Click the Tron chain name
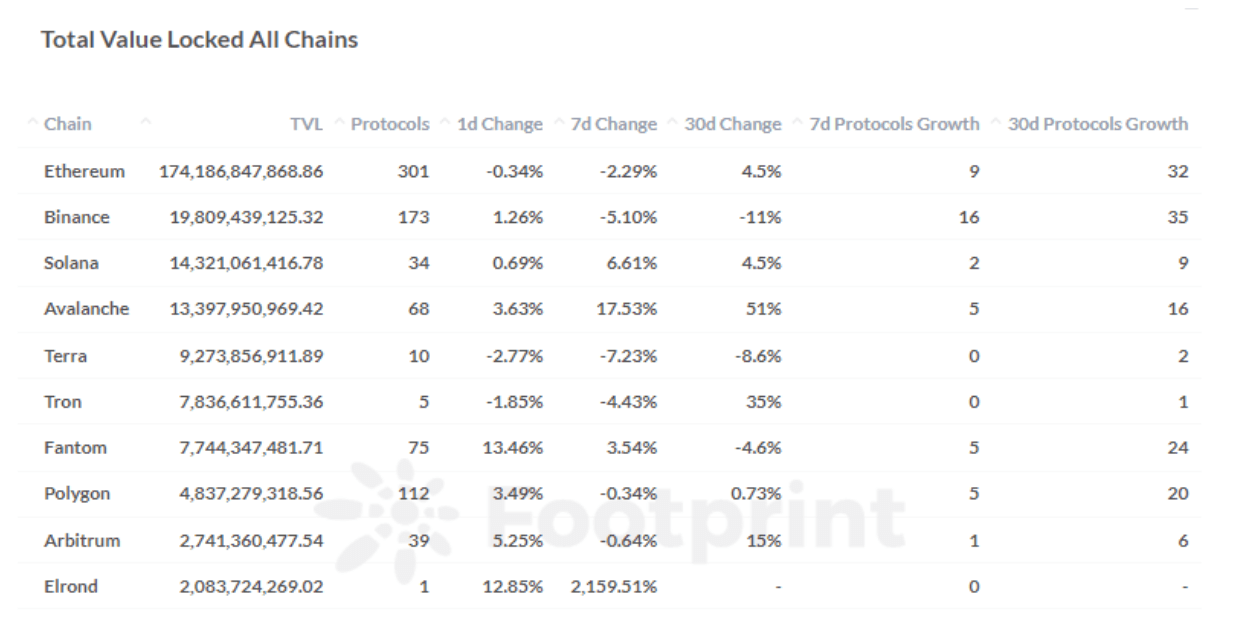1246x619 pixels. 63,402
